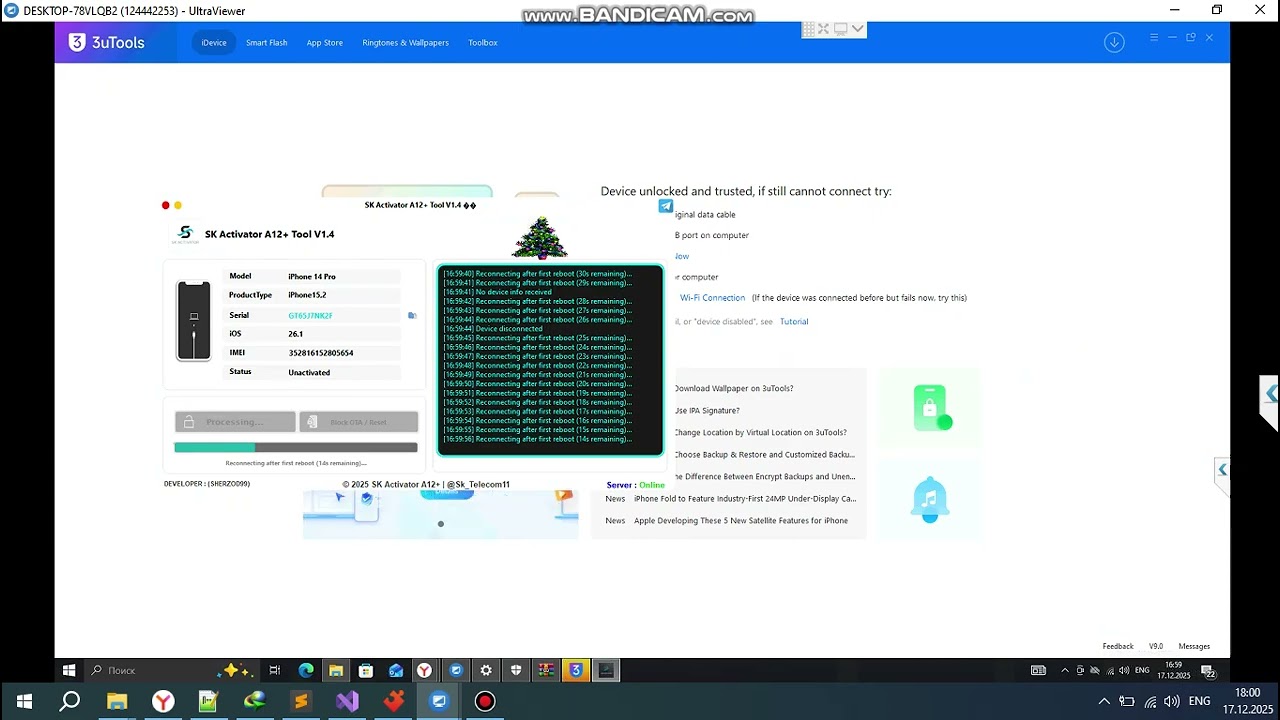
Task: Open File Explorer in local taskbar
Action: [117, 701]
